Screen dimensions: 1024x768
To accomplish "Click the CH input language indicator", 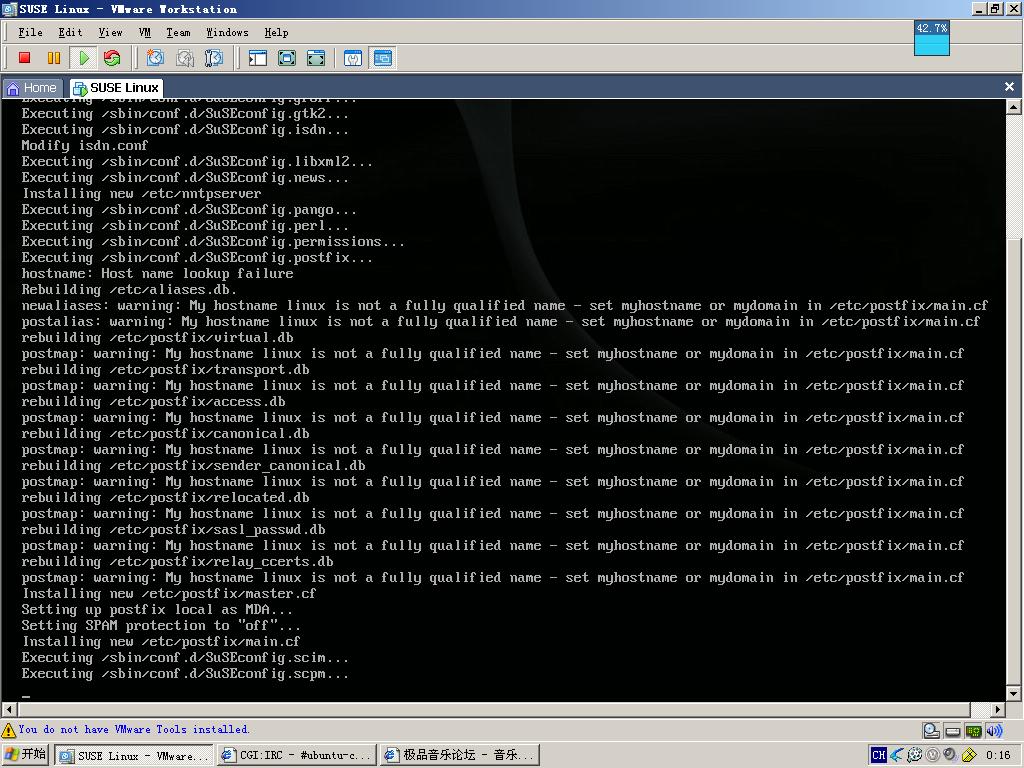I will pyautogui.click(x=878, y=755).
